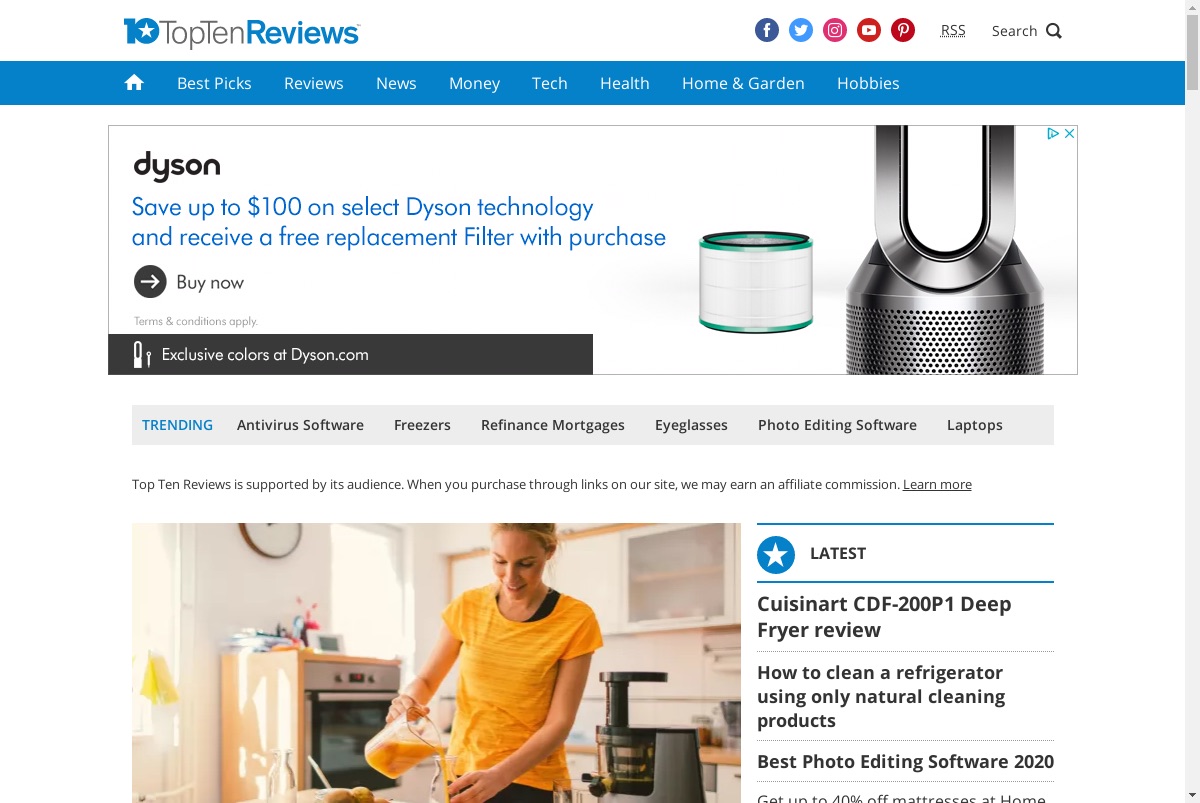Open the Home & Garden menu
The width and height of the screenshot is (1200, 803).
(x=743, y=83)
